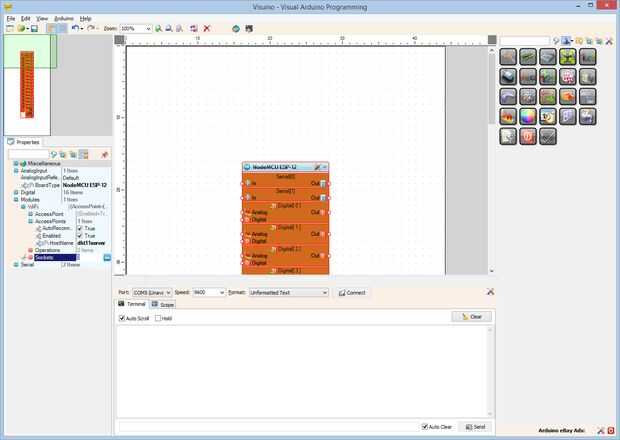Select the HostName property row
This screenshot has height=440, width=620.
[x=59, y=243]
